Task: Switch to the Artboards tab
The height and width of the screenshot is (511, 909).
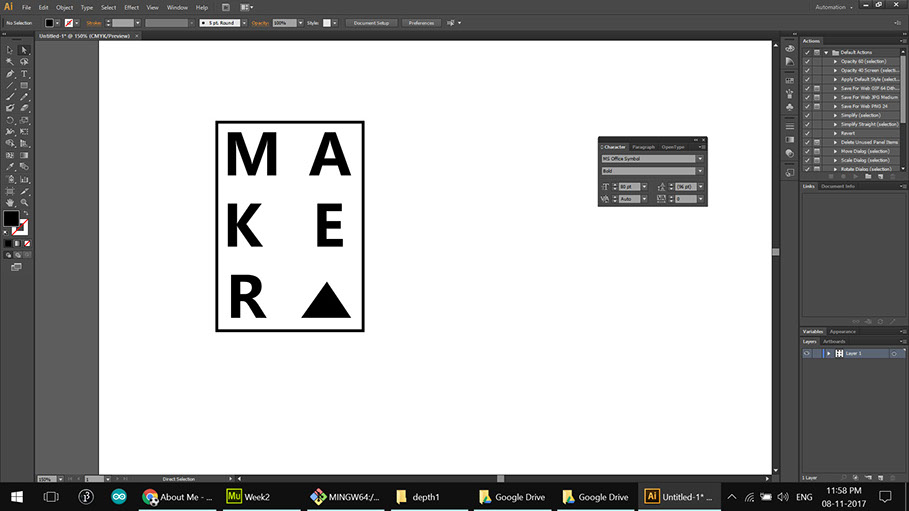Action: click(834, 342)
